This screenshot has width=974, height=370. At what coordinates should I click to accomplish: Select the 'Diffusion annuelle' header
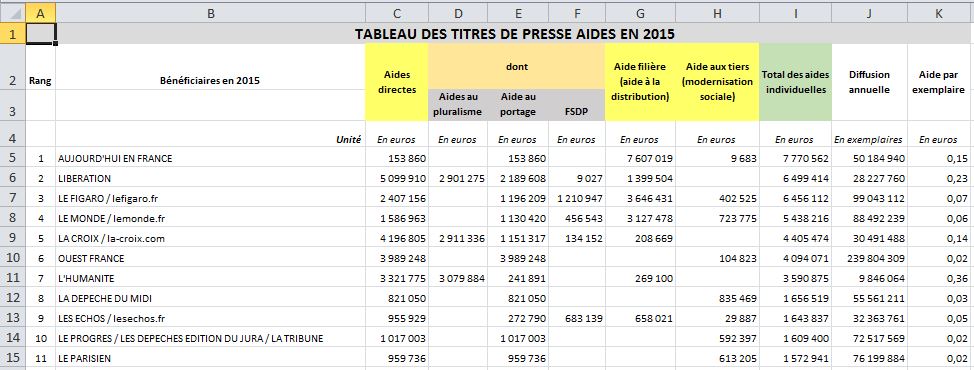coord(869,82)
